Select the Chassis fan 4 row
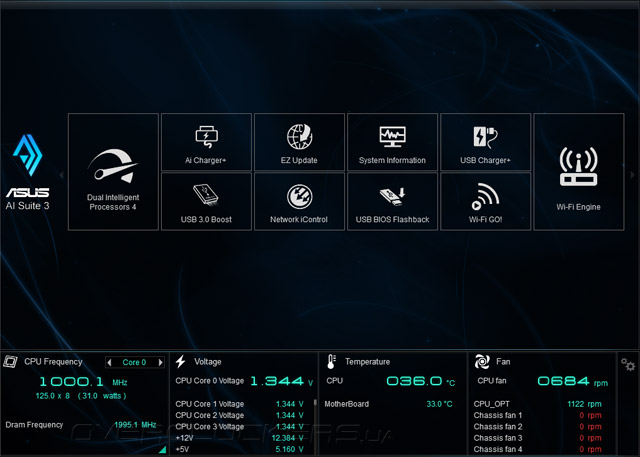Screen dimensions: 640x457 (538, 449)
